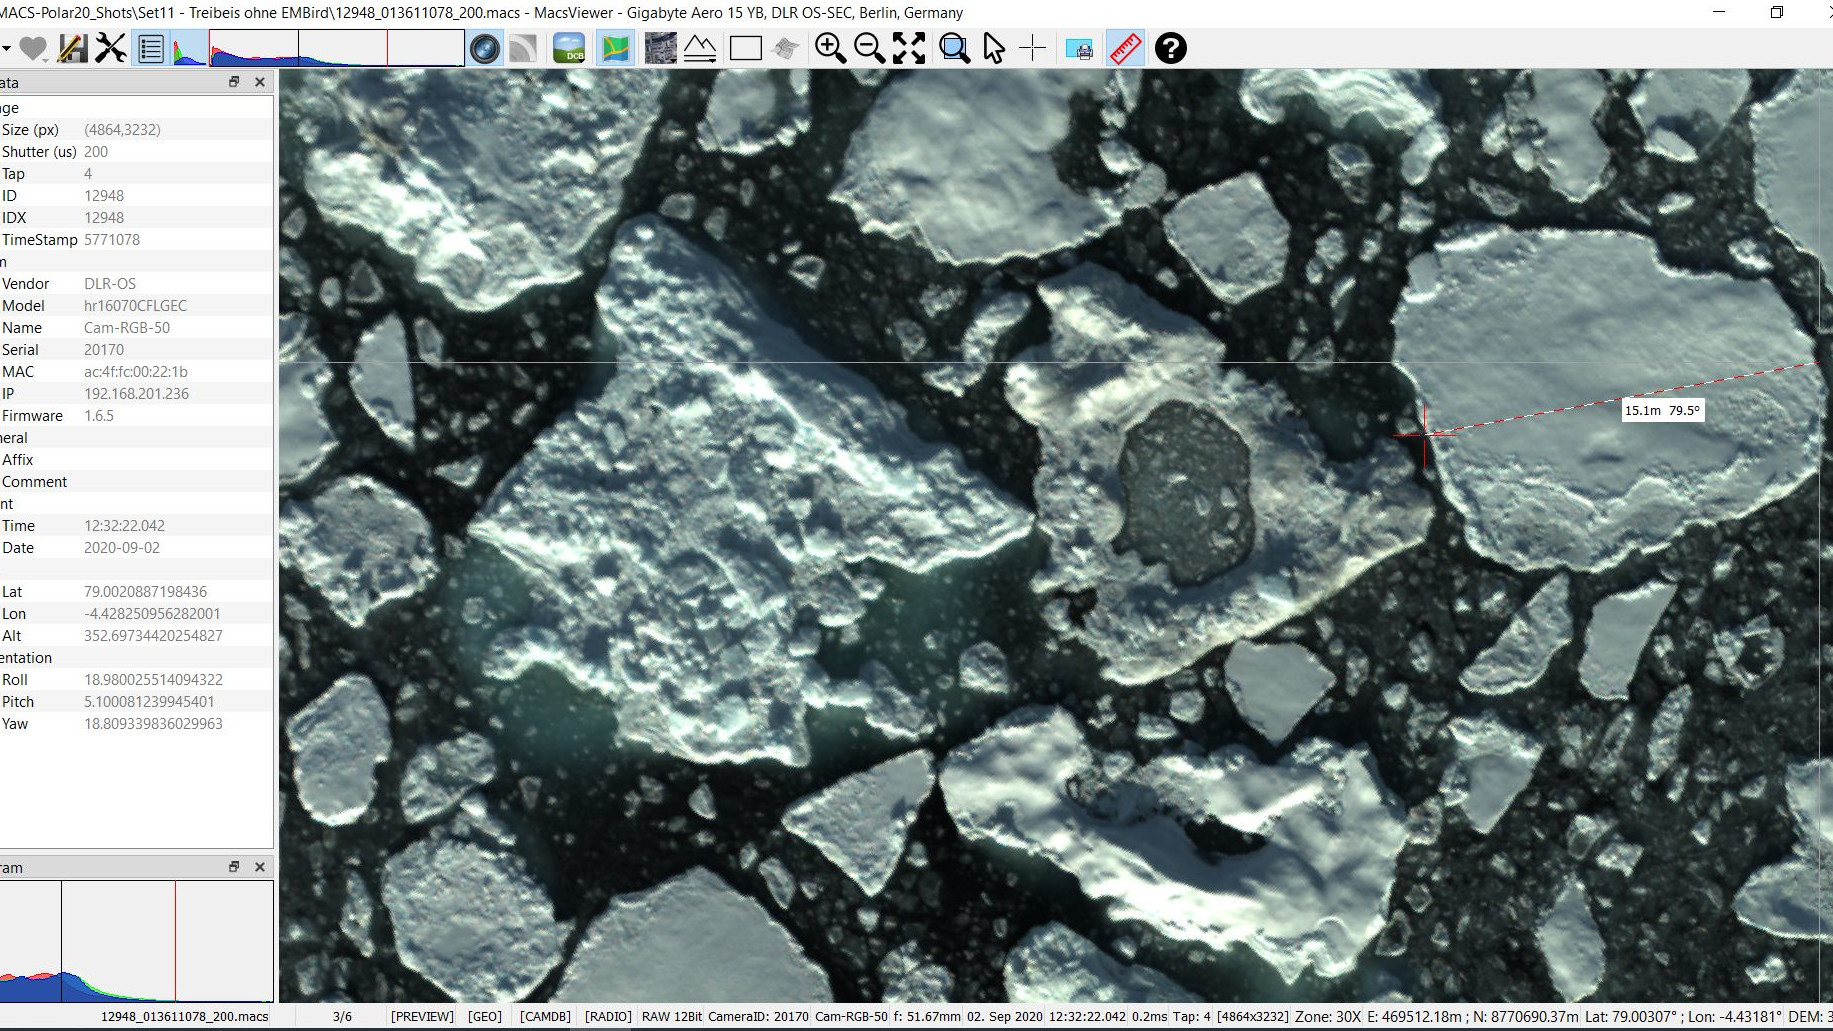The width and height of the screenshot is (1833, 1031).
Task: Open dropdown arrow at toolbar's left edge
Action: [6, 48]
